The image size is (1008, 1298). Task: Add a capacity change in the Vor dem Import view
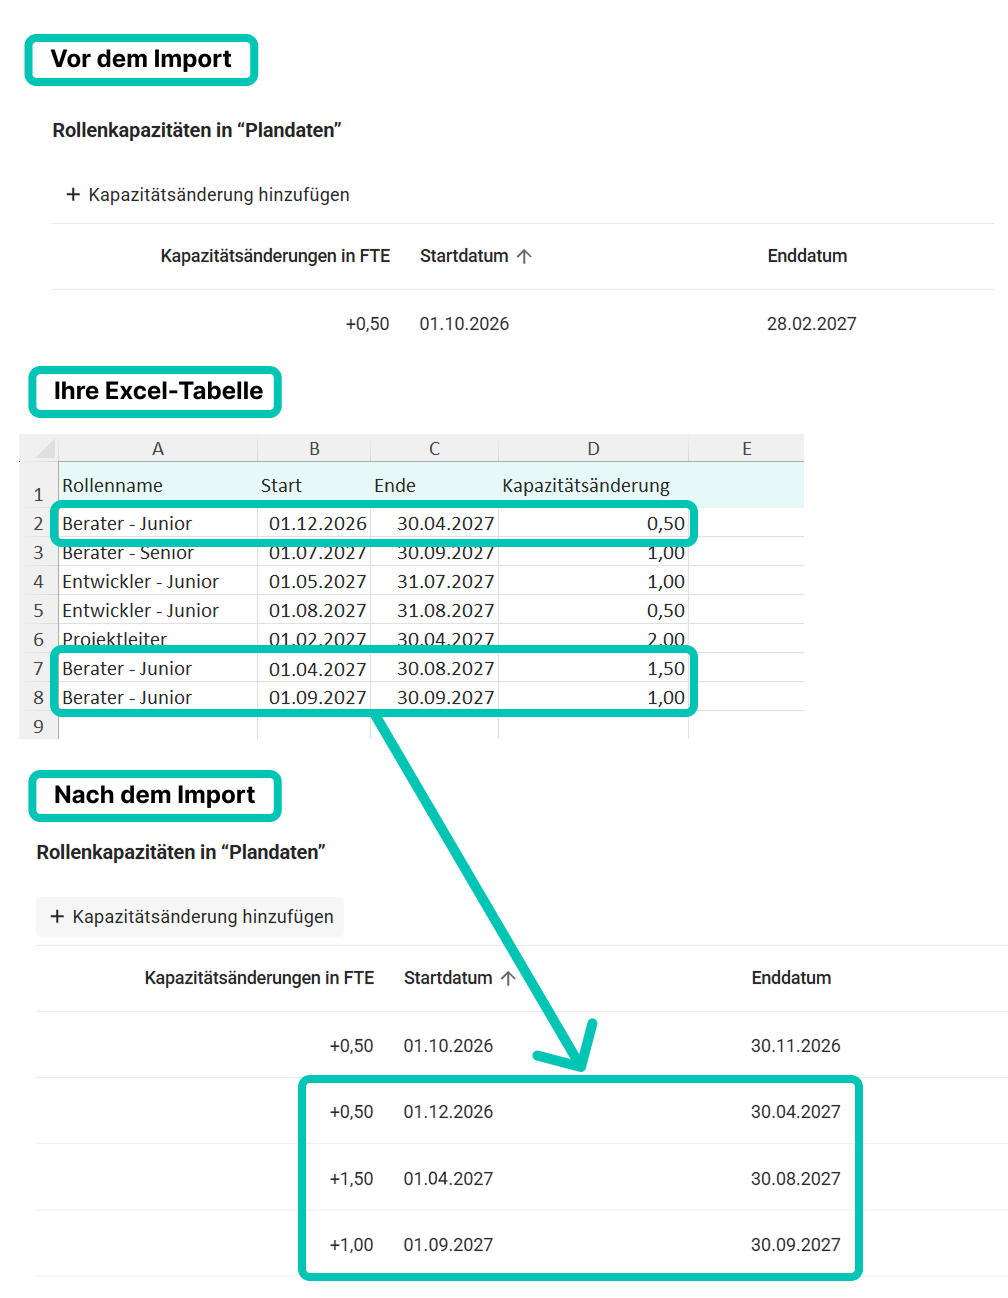click(x=208, y=195)
